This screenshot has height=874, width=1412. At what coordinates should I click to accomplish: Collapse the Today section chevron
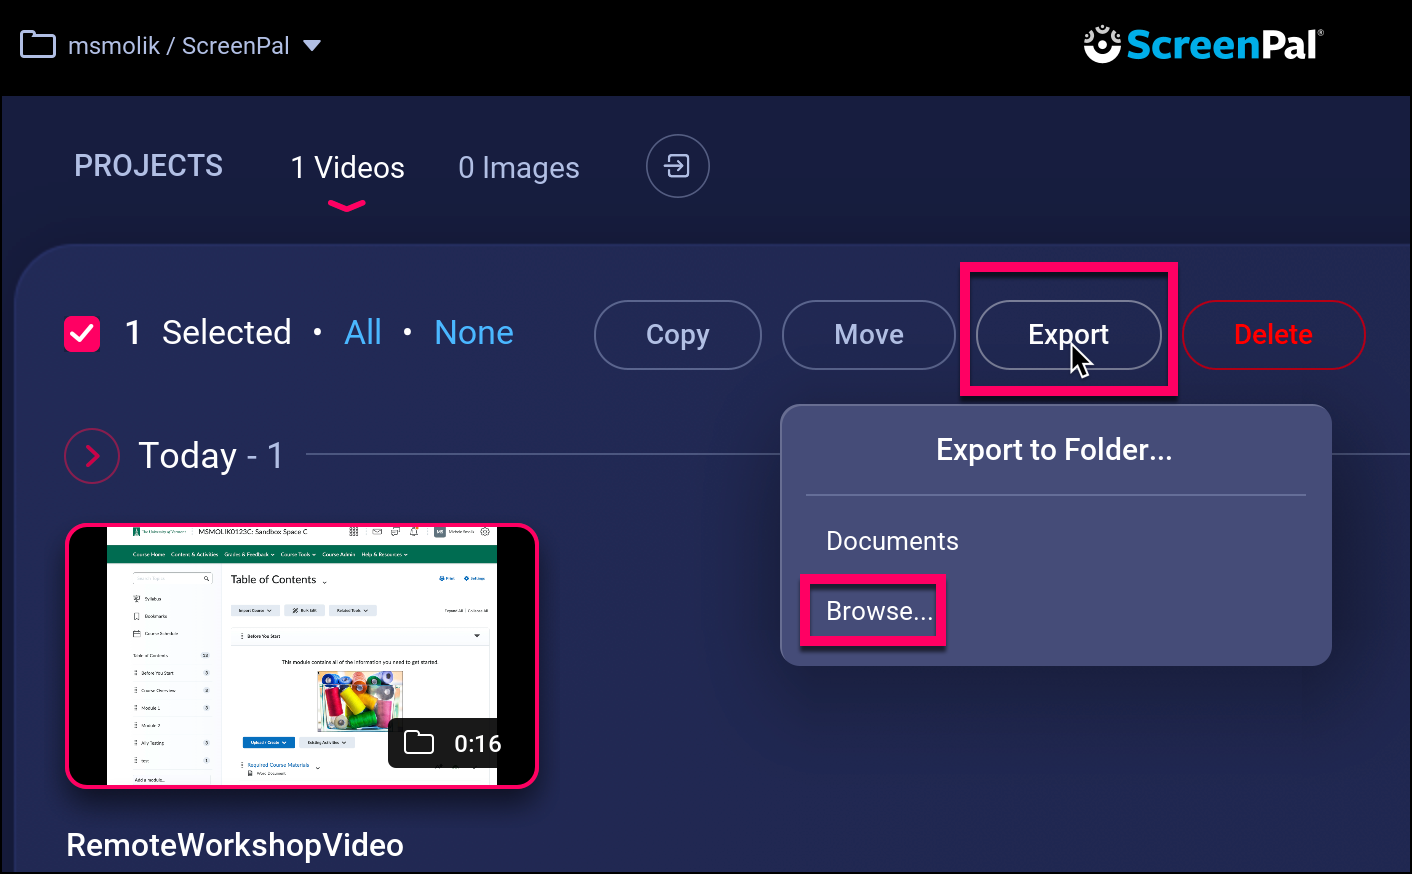[92, 456]
